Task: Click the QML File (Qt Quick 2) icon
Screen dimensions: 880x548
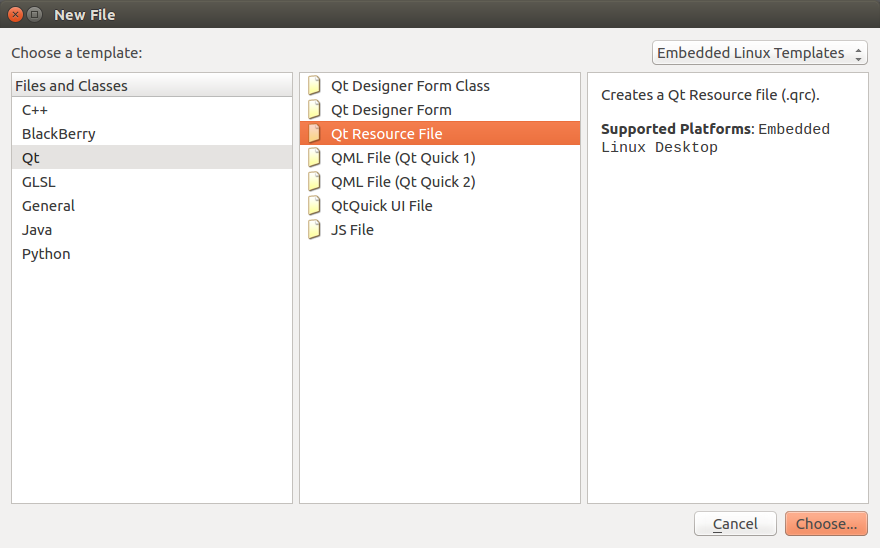Action: [314, 181]
